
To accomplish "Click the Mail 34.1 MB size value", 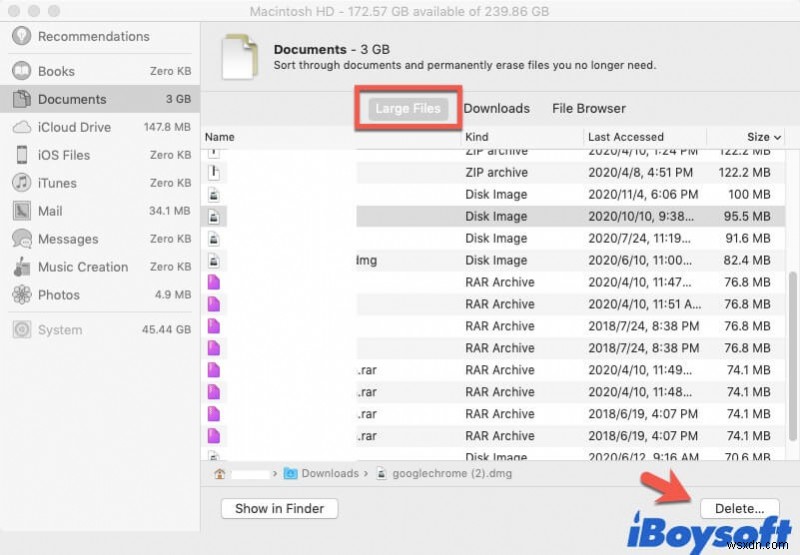I will click(169, 211).
